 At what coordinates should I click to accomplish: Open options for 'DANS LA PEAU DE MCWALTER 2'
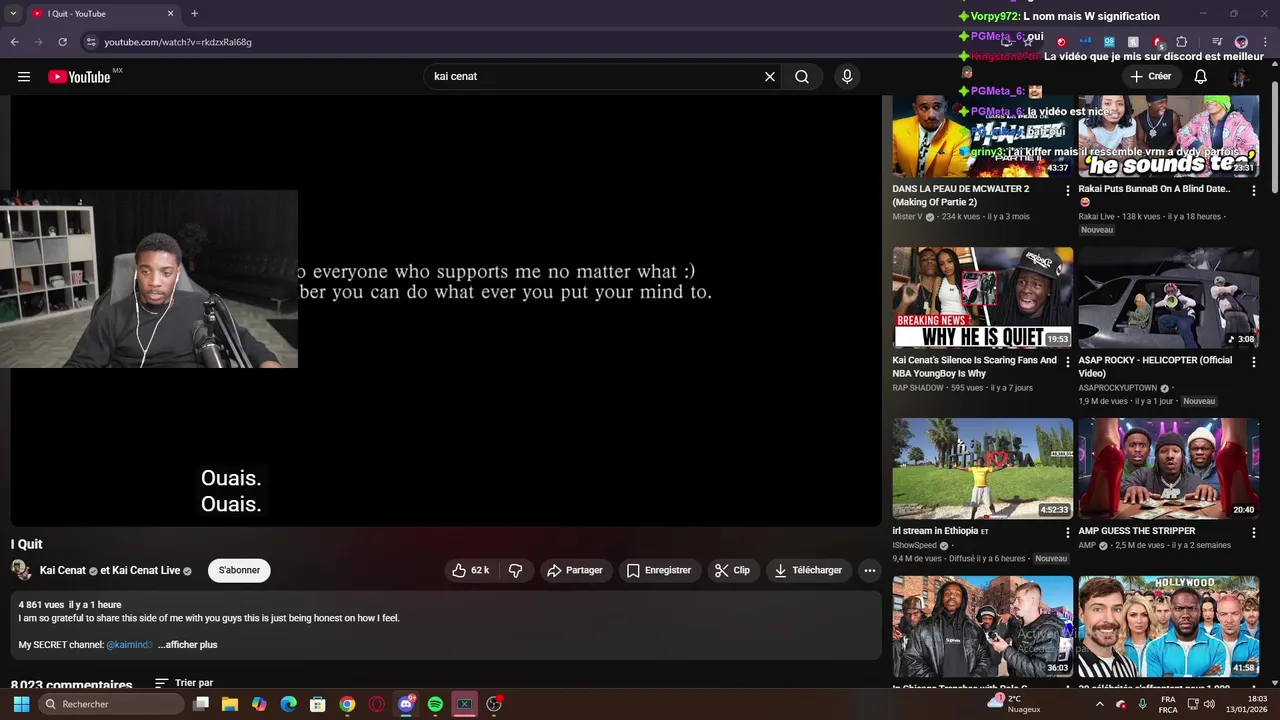[1067, 190]
